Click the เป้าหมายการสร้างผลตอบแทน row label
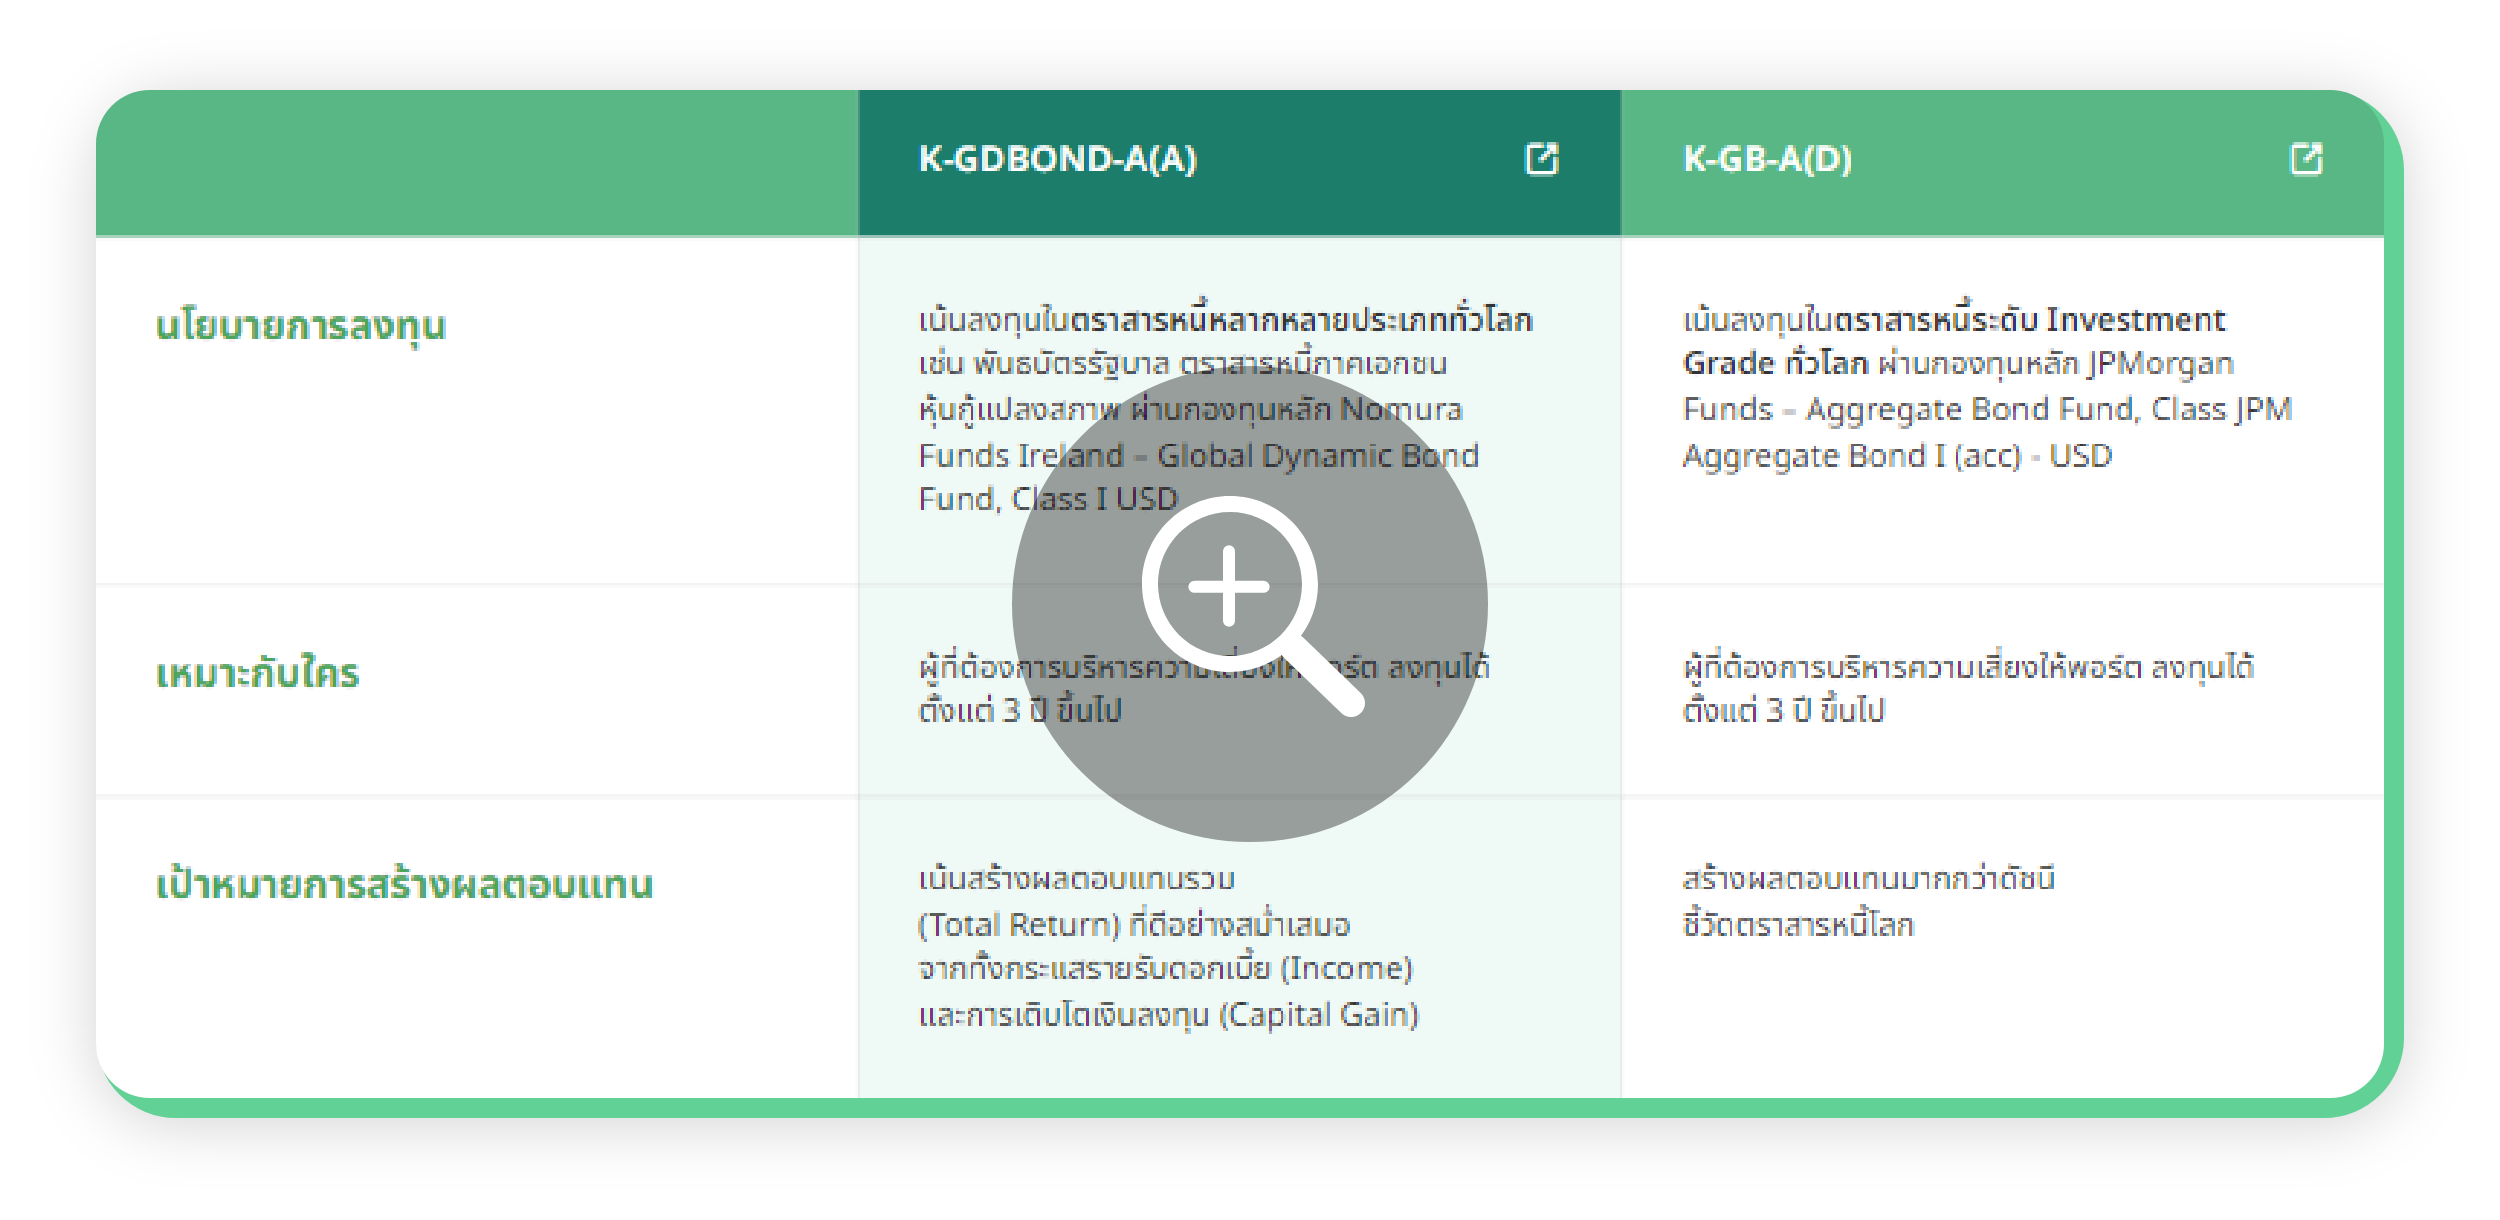Screen dimensions: 2500x1220 [x=404, y=884]
